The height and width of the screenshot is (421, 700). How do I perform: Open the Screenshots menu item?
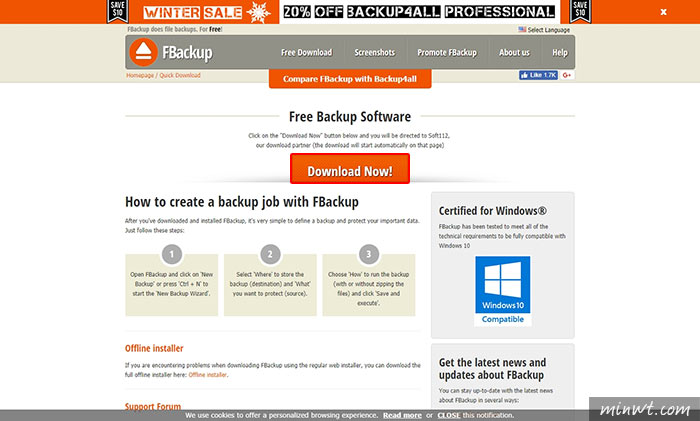click(375, 53)
